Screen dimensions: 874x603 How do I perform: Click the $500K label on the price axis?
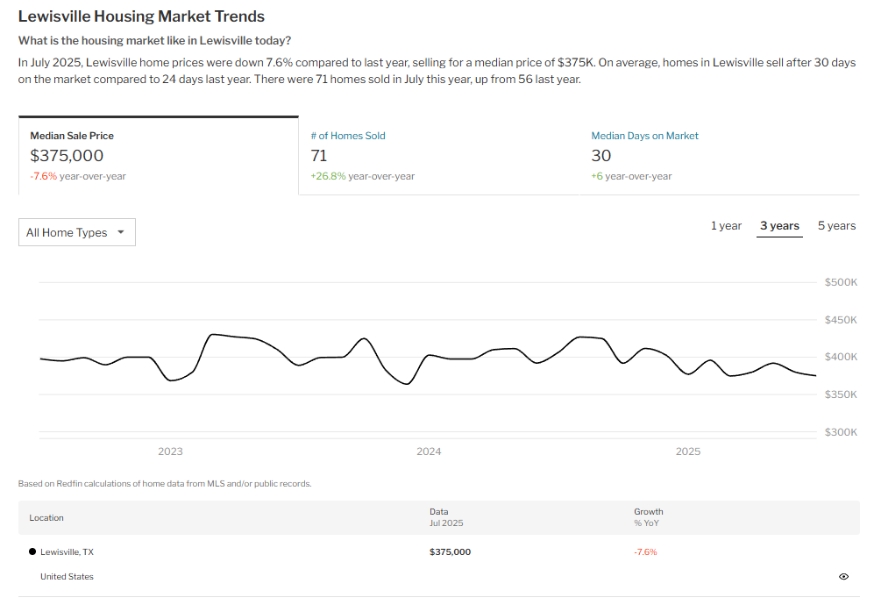(x=841, y=283)
